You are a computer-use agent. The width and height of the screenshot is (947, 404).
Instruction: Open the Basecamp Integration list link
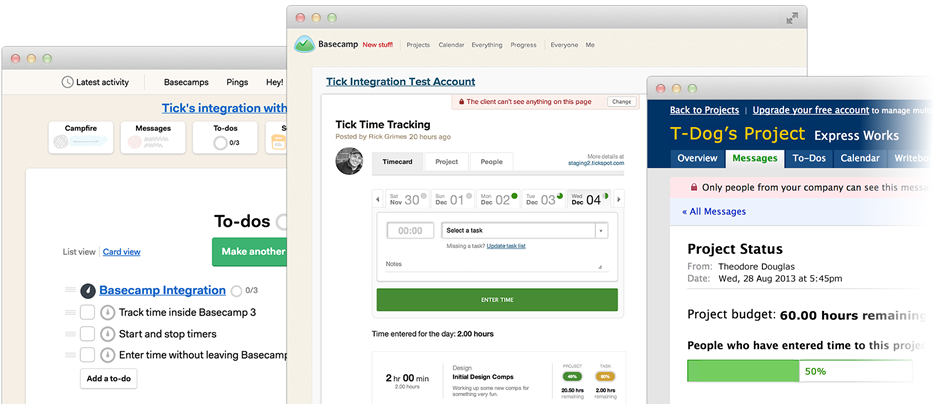(x=162, y=290)
